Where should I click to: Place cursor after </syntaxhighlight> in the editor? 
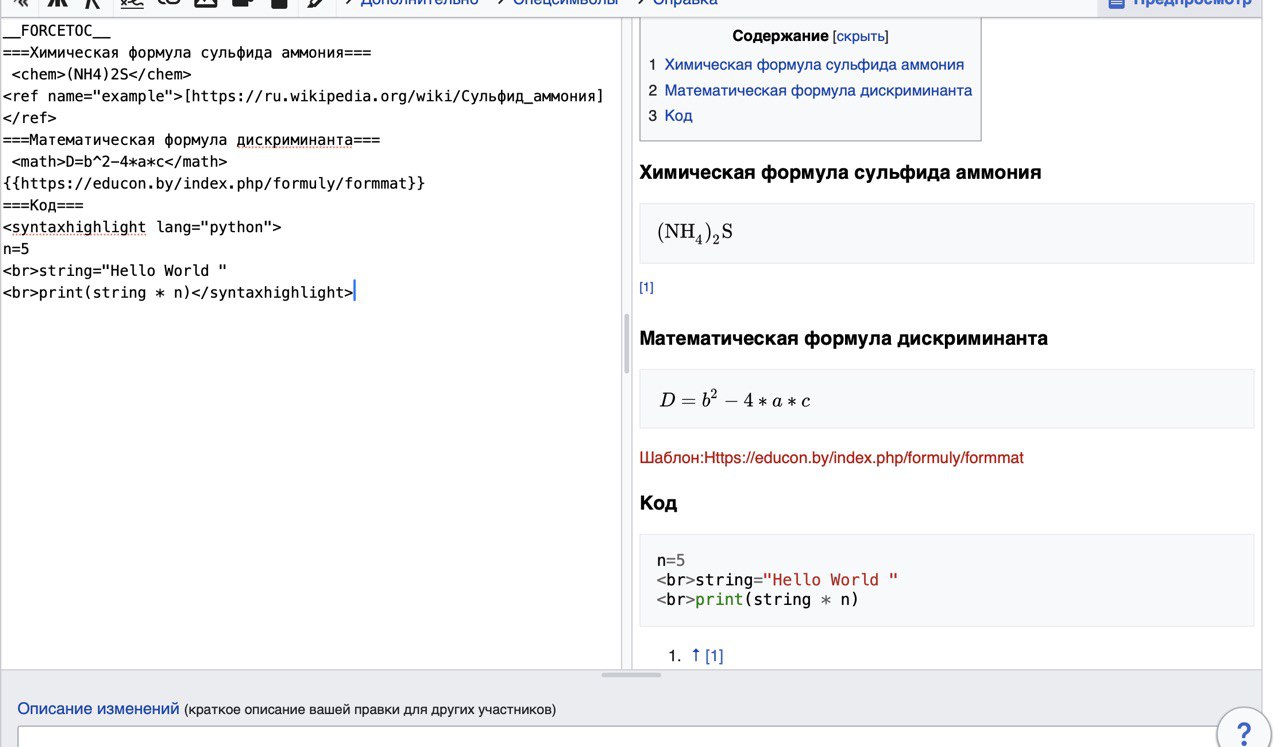[354, 292]
